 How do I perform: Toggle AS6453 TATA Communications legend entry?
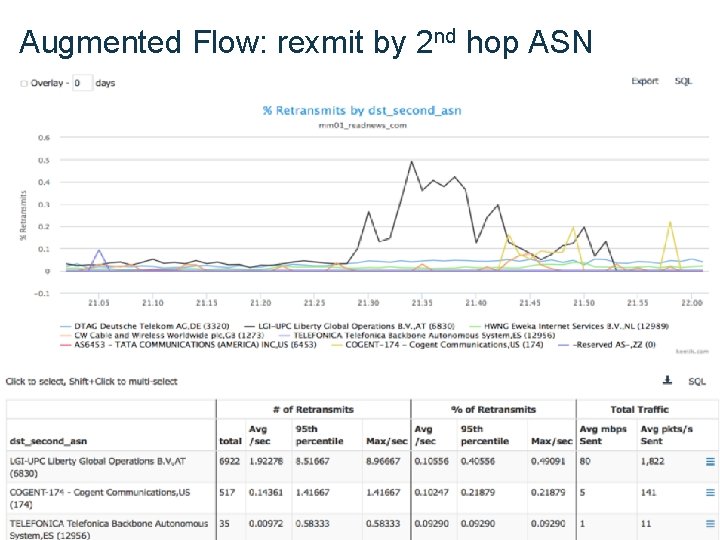pos(188,344)
